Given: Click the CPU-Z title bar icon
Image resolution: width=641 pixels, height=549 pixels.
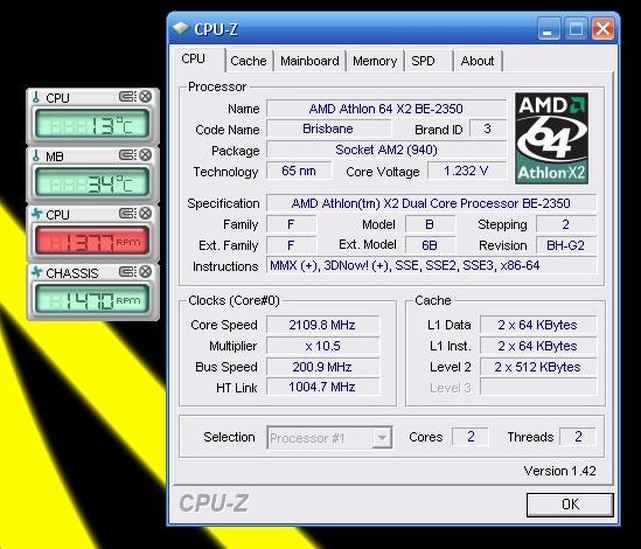Looking at the screenshot, I should [x=181, y=29].
